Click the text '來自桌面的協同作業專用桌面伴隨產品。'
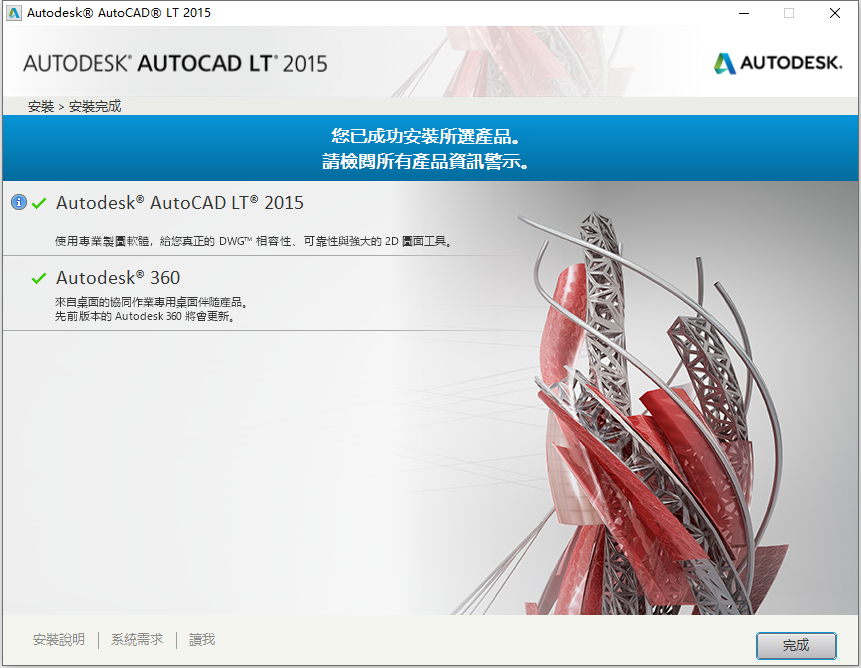The image size is (861, 668). pos(152,302)
